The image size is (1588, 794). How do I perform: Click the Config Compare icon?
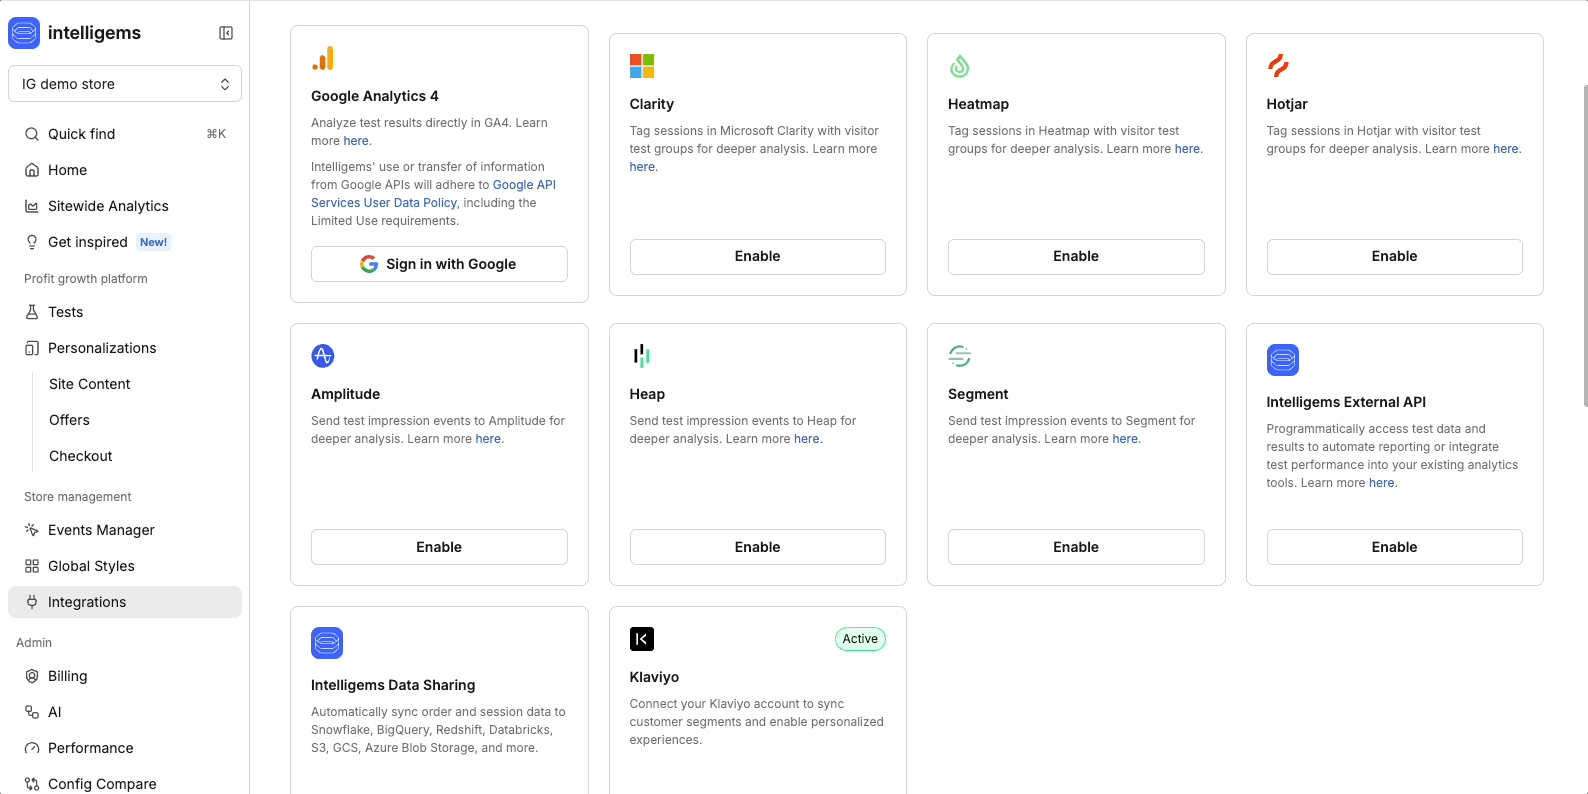[x=32, y=784]
